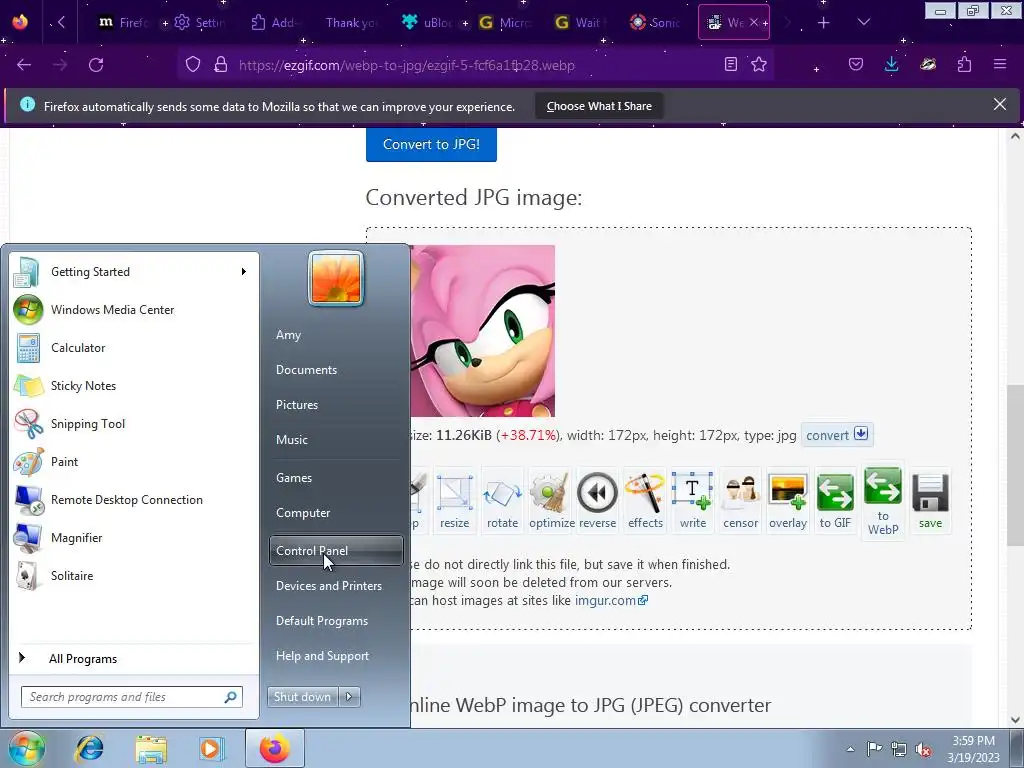Show hidden tray icons arrow
Screen dimensions: 1024x768
(850, 750)
